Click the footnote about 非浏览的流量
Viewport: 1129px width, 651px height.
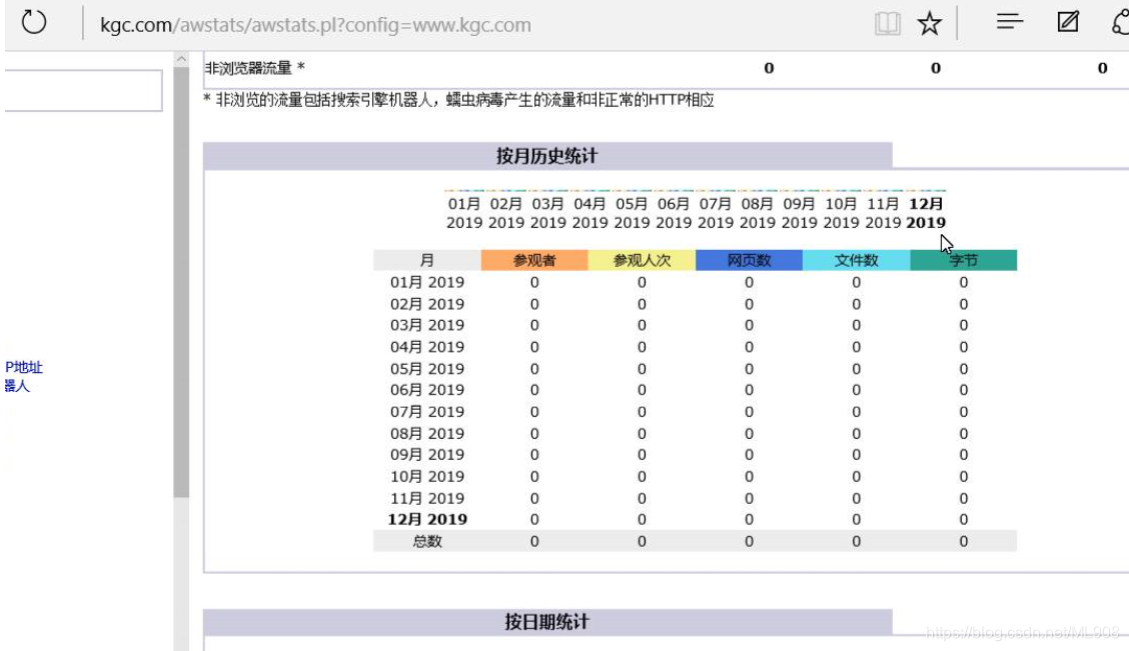459,100
